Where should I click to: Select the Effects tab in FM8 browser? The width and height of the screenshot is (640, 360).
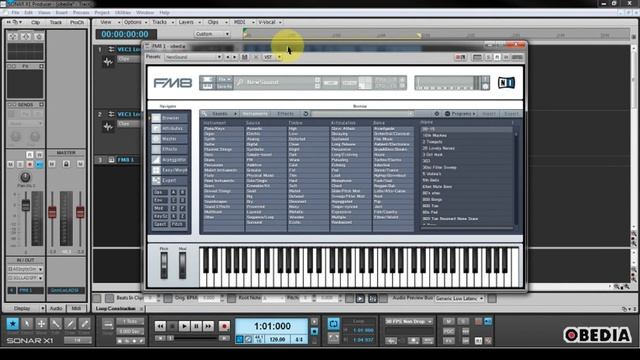tap(285, 113)
